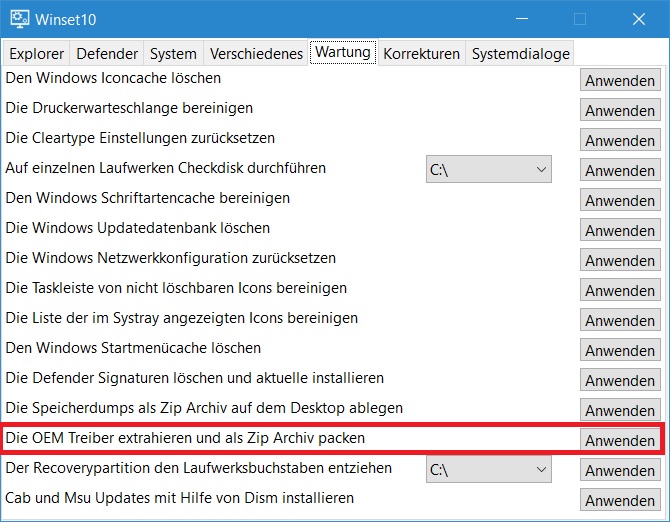Close the Winset10 window
This screenshot has height=522, width=670.
point(639,19)
